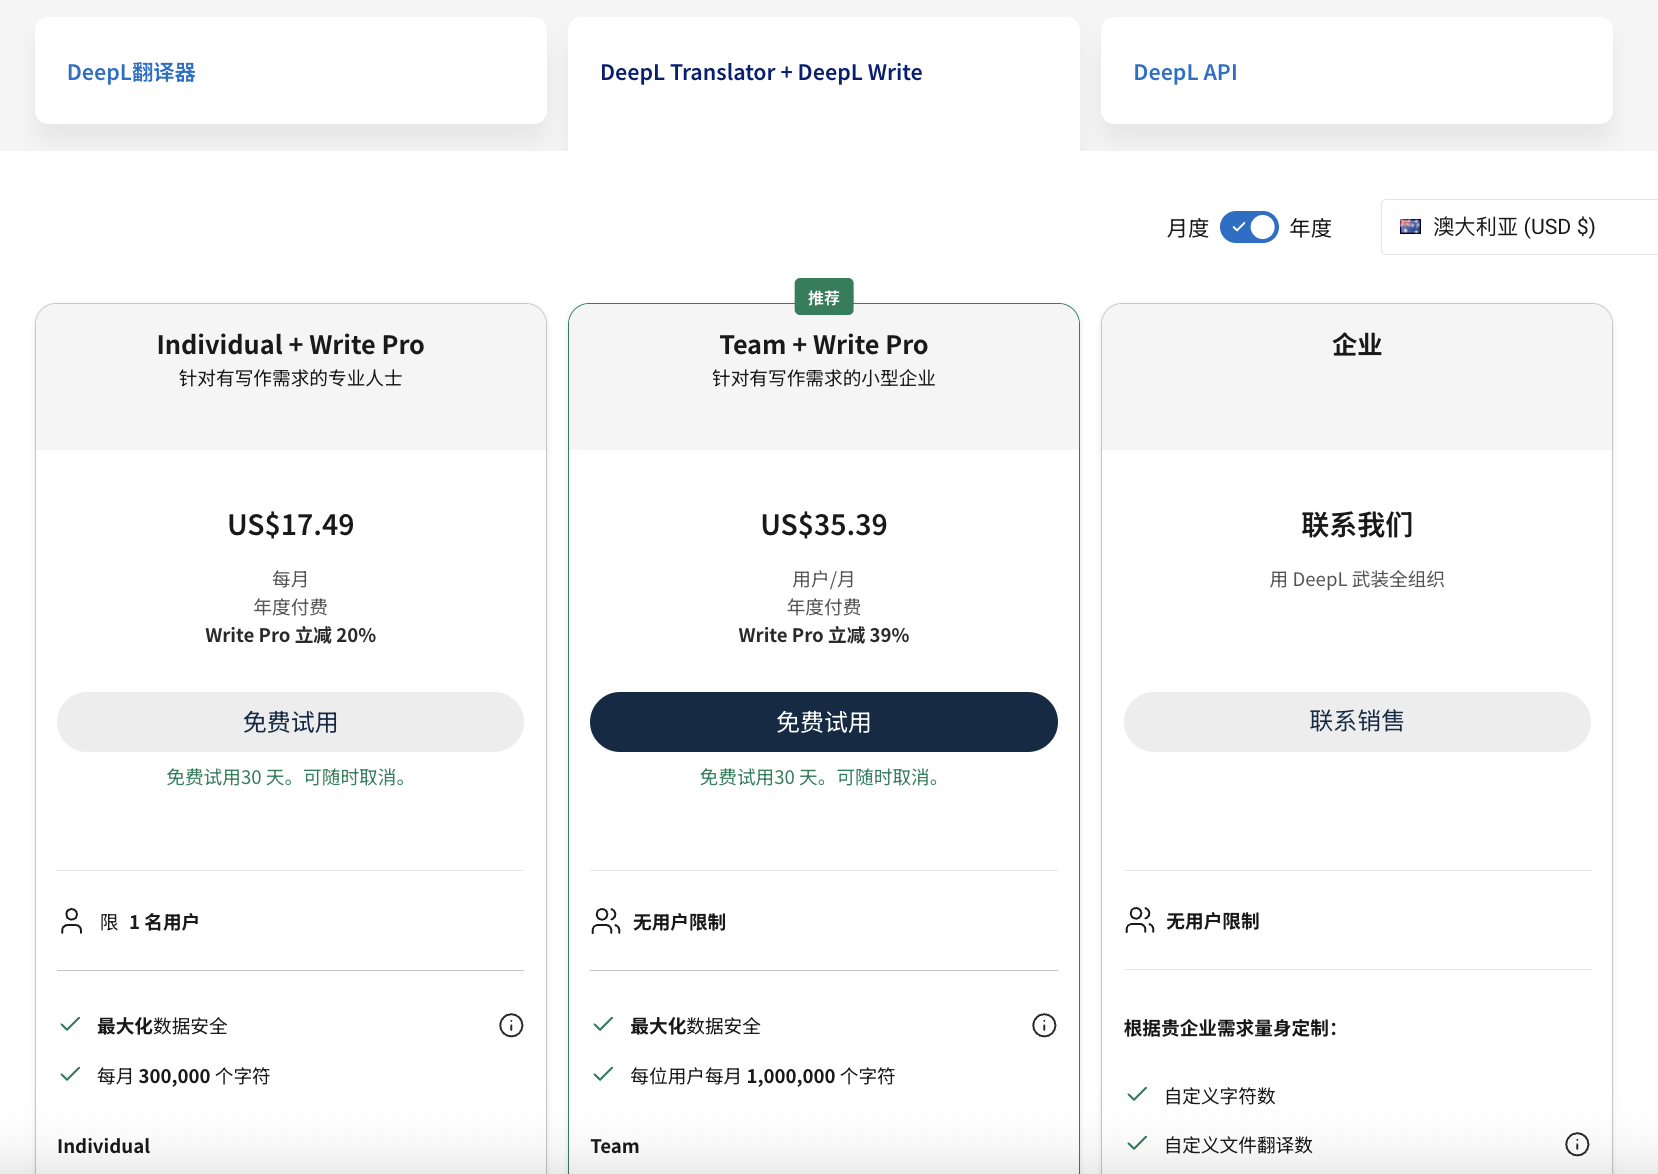
Task: Click the 推荐 badge on Team plan
Action: [x=824, y=297]
